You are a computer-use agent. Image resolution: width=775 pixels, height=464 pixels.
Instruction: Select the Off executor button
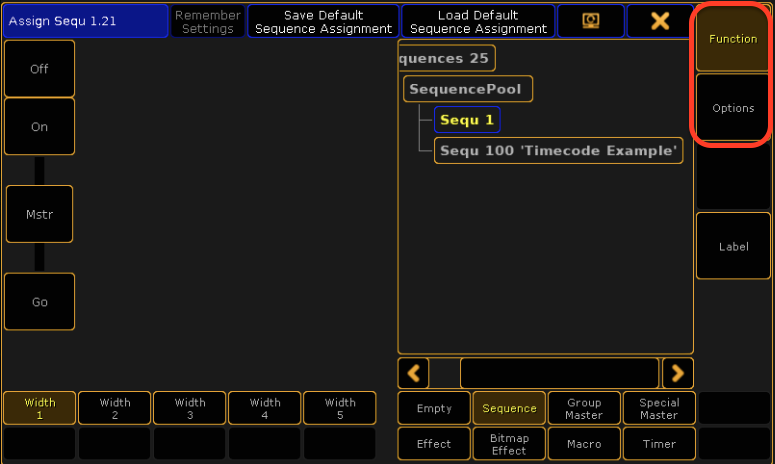pyautogui.click(x=40, y=69)
